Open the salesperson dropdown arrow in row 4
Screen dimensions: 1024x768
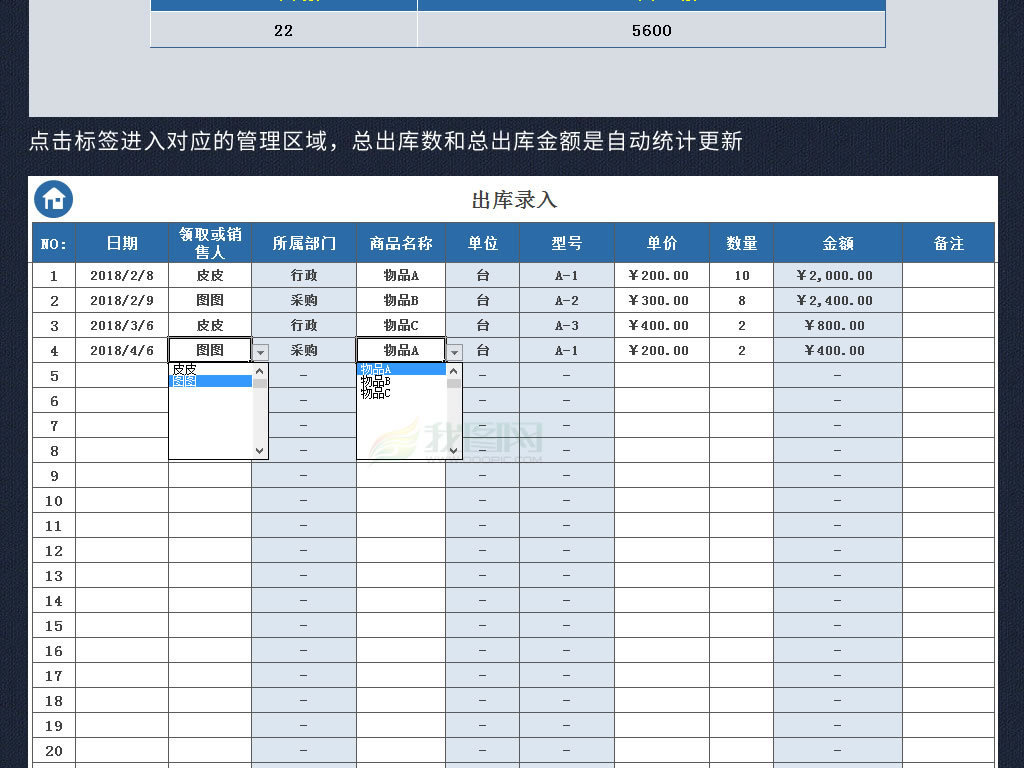pyautogui.click(x=260, y=350)
